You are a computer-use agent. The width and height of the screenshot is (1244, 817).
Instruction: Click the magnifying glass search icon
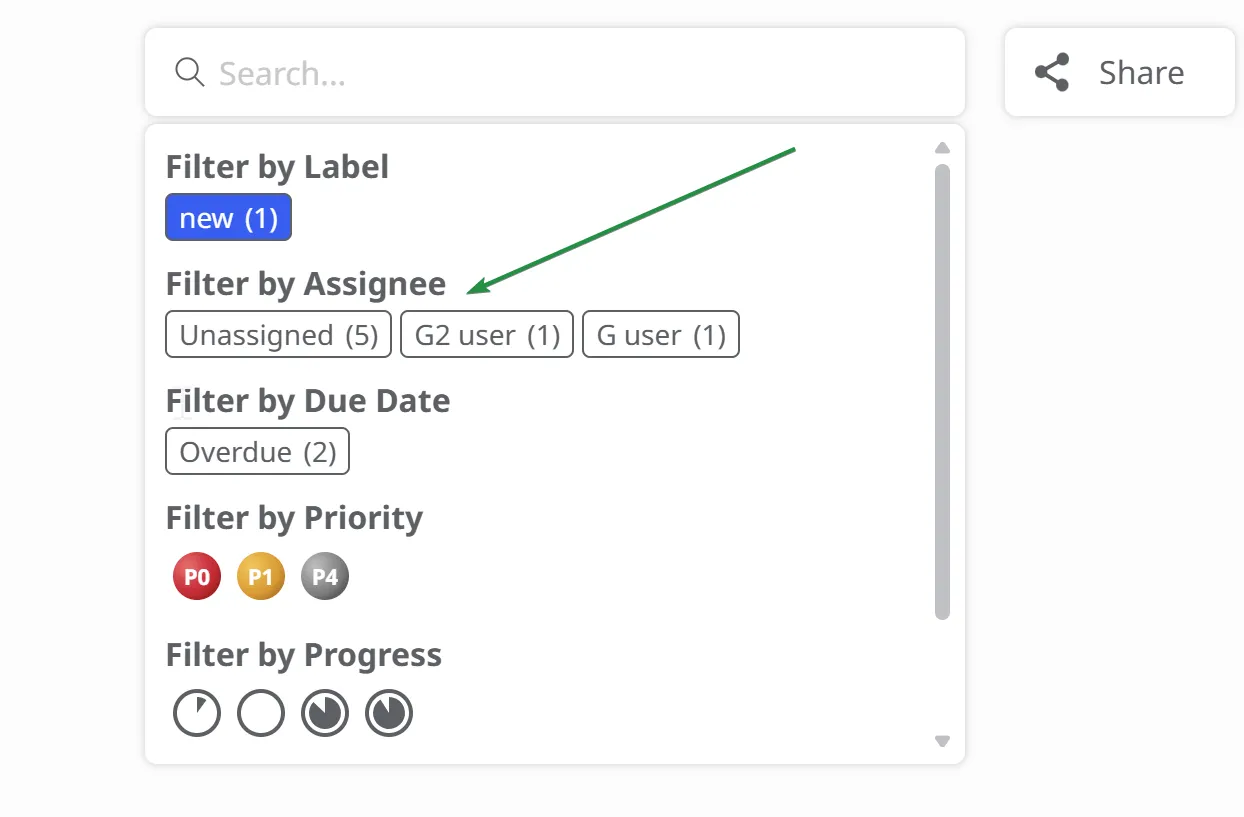[189, 72]
